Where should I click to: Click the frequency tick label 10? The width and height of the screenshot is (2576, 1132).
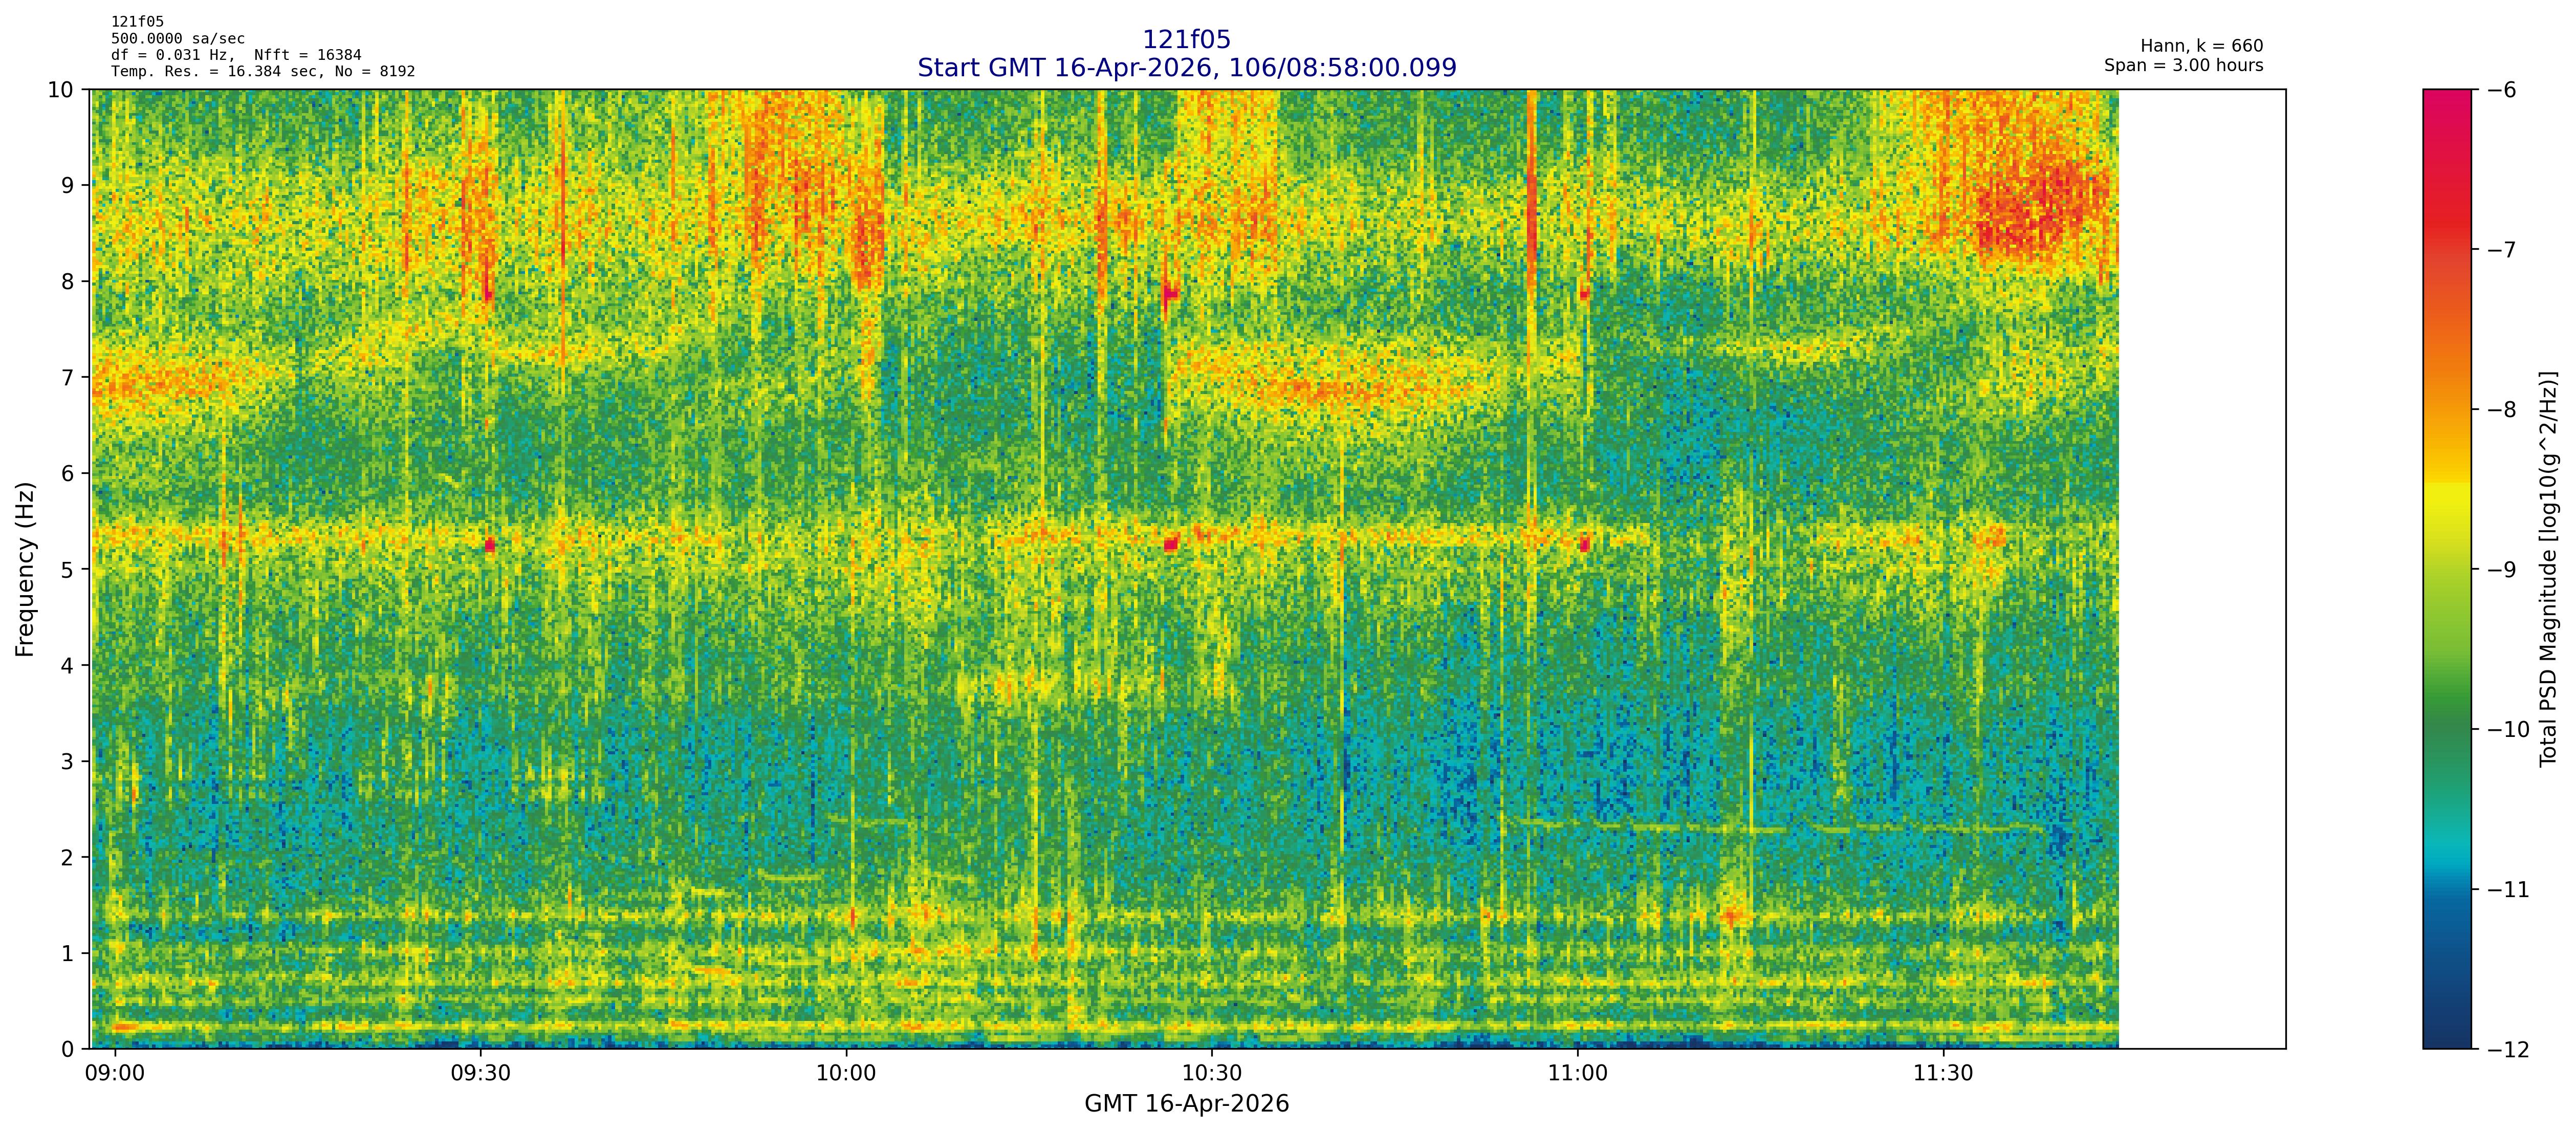61,90
